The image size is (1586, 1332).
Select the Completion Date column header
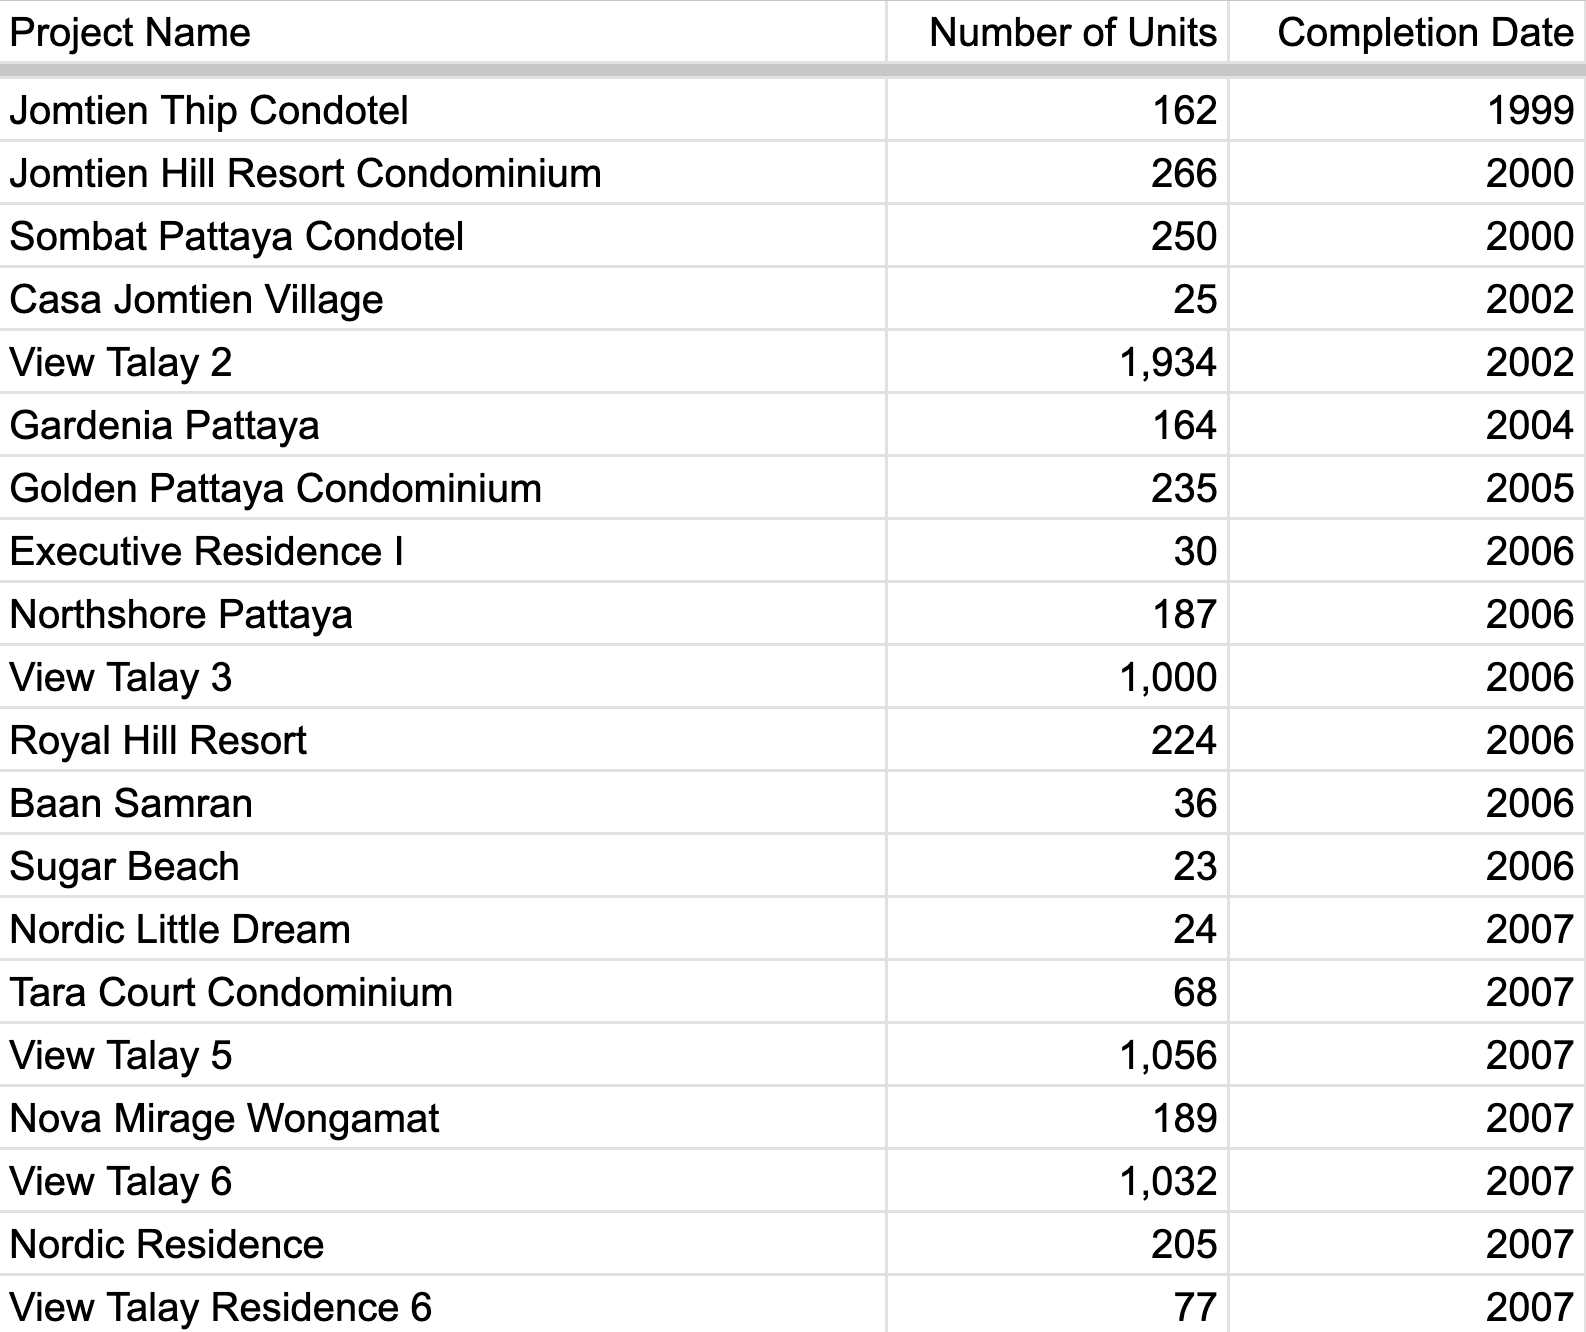(x=1408, y=32)
